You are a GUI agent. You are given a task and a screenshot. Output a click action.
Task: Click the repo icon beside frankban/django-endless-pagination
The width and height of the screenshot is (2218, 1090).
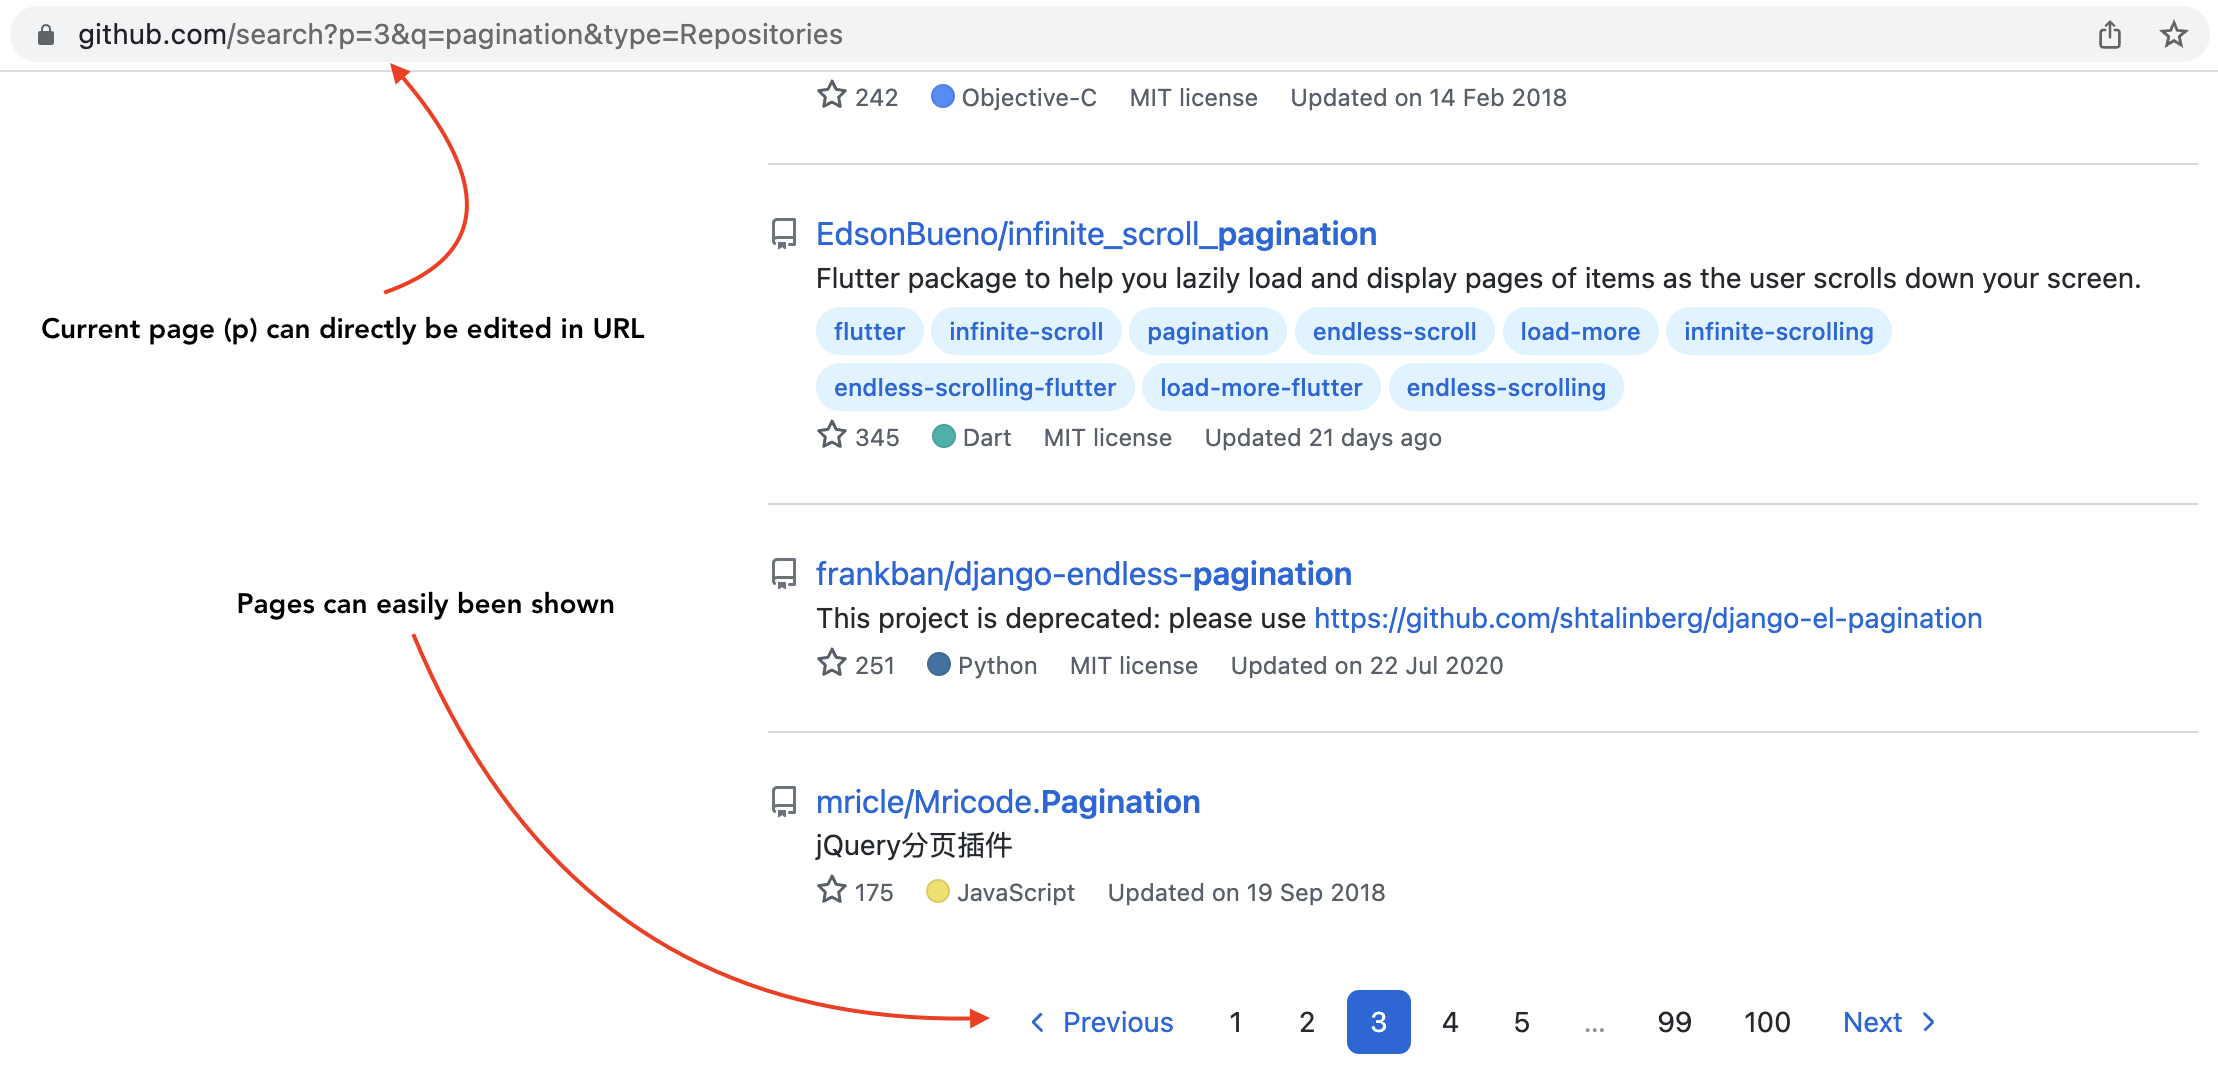tap(783, 574)
